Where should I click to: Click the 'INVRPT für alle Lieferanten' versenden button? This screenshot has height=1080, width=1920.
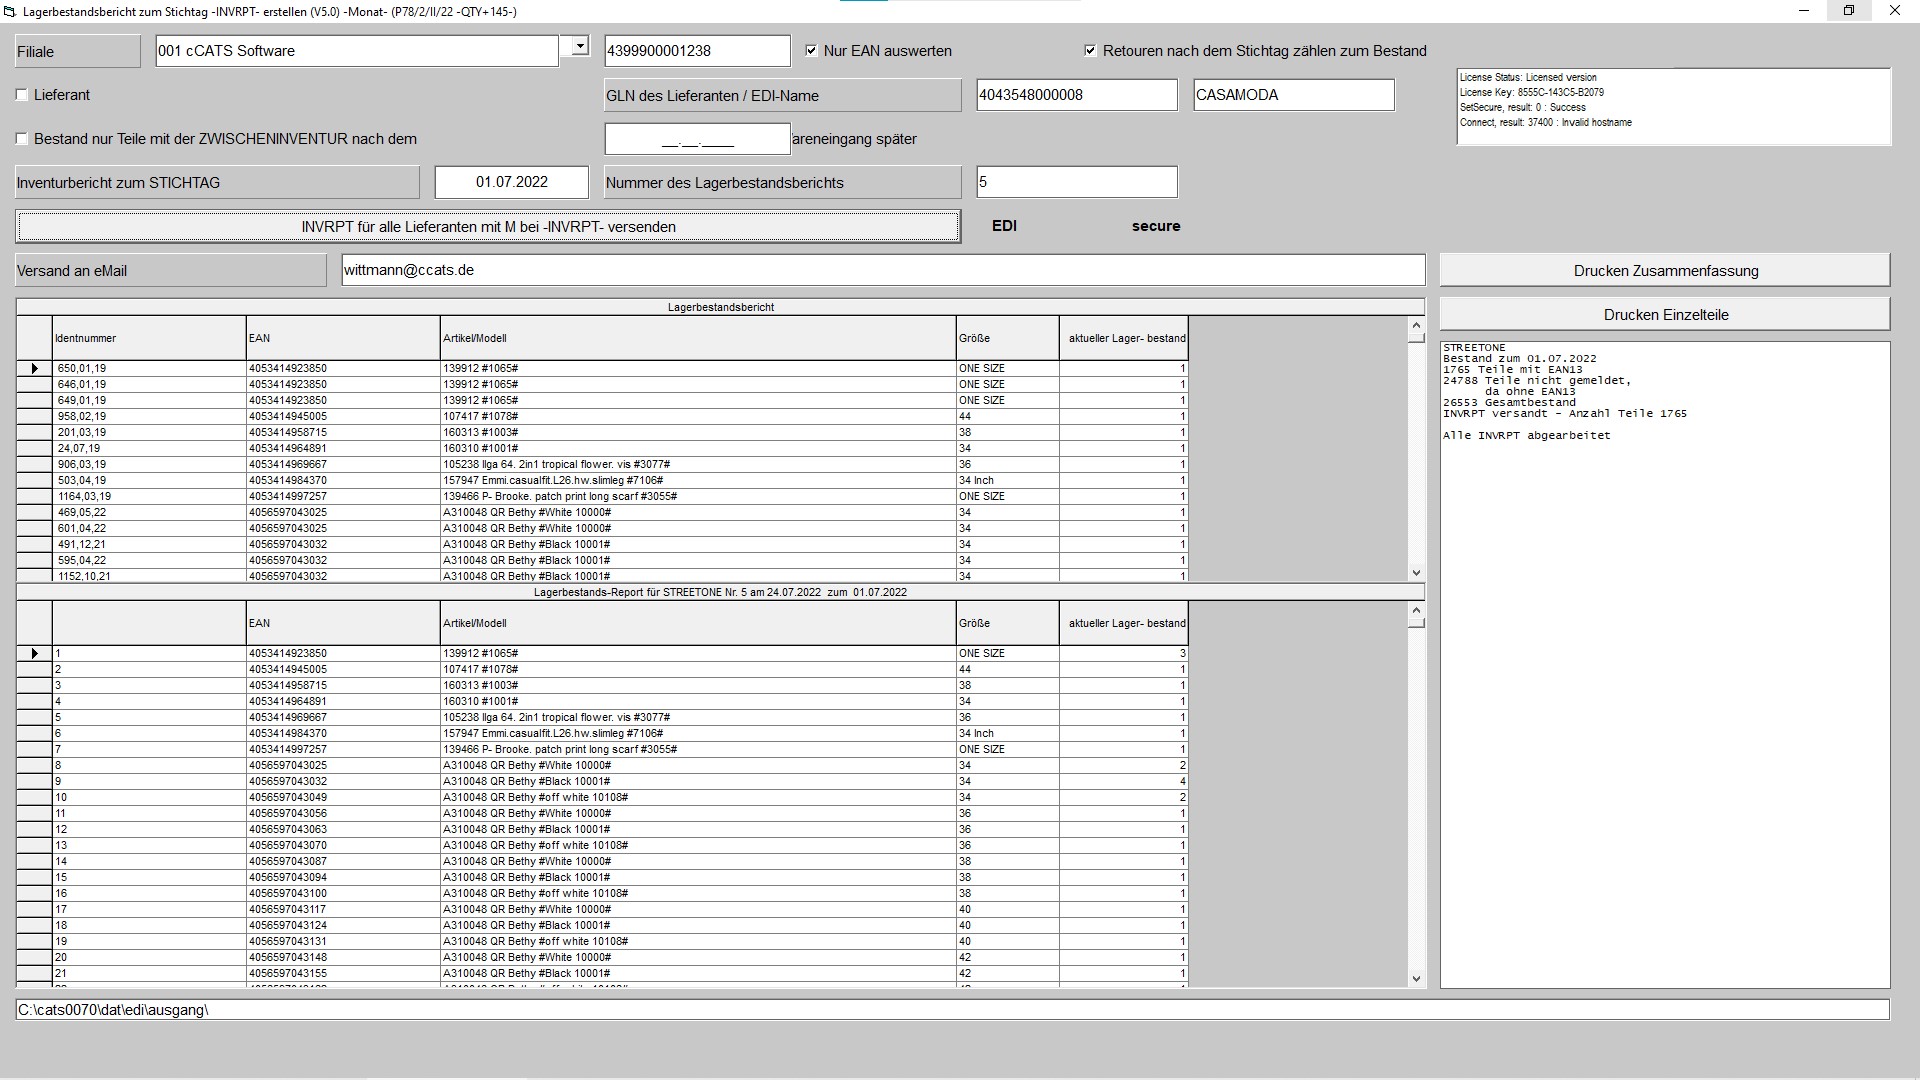coord(488,227)
